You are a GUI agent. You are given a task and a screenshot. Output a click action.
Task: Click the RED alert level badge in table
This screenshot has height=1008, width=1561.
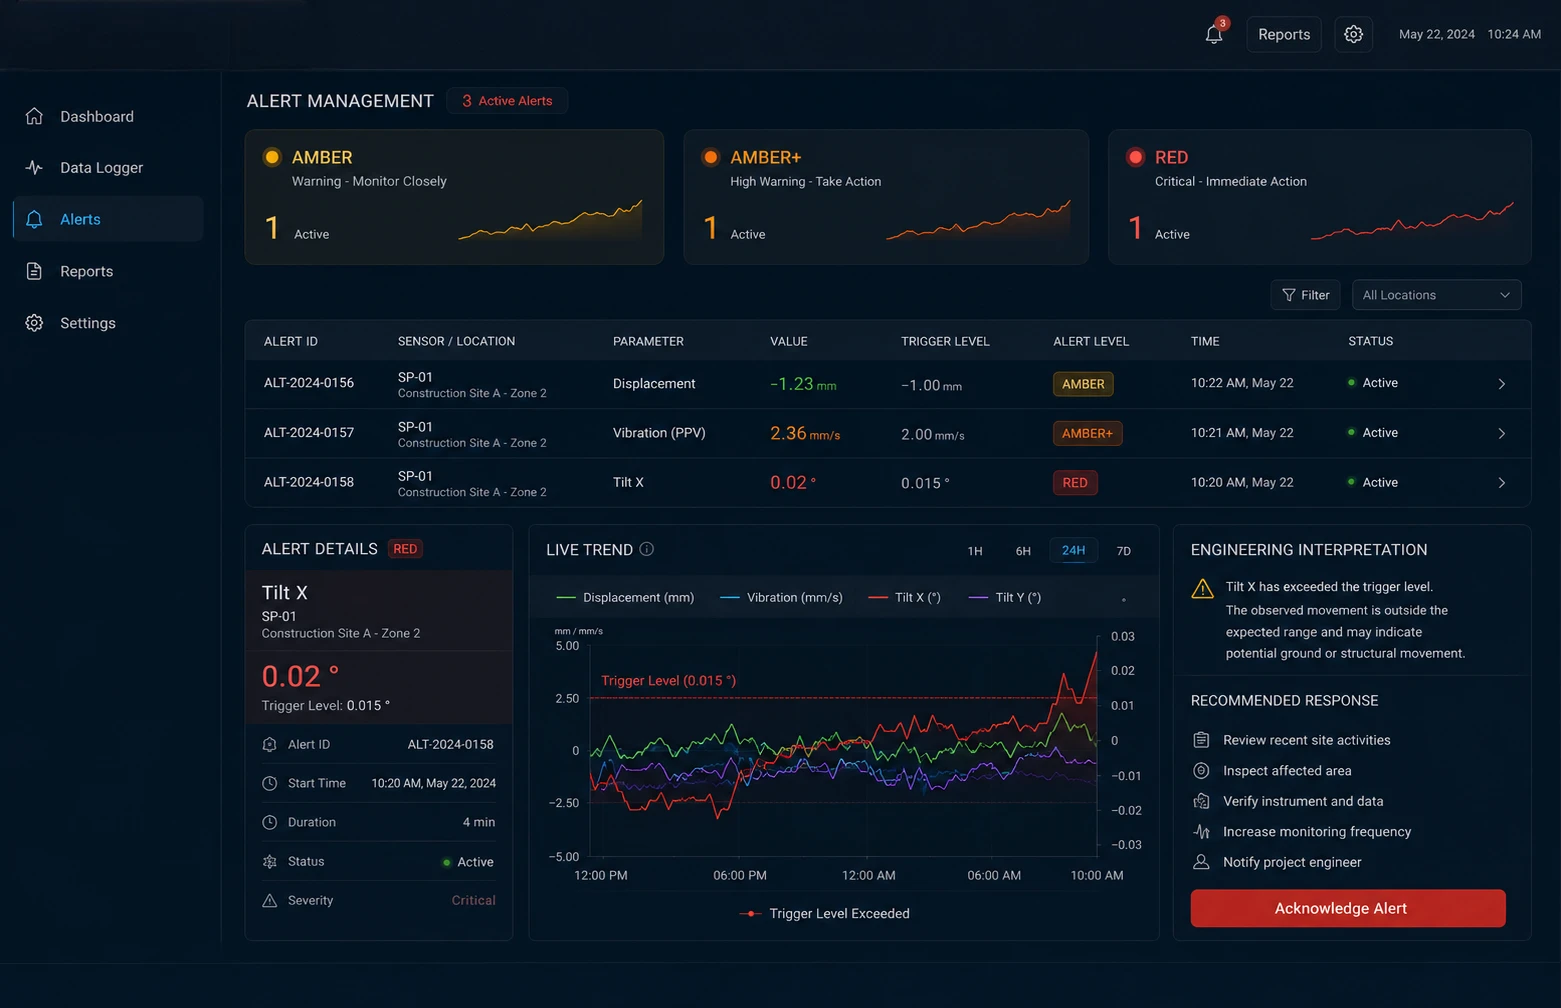point(1075,483)
